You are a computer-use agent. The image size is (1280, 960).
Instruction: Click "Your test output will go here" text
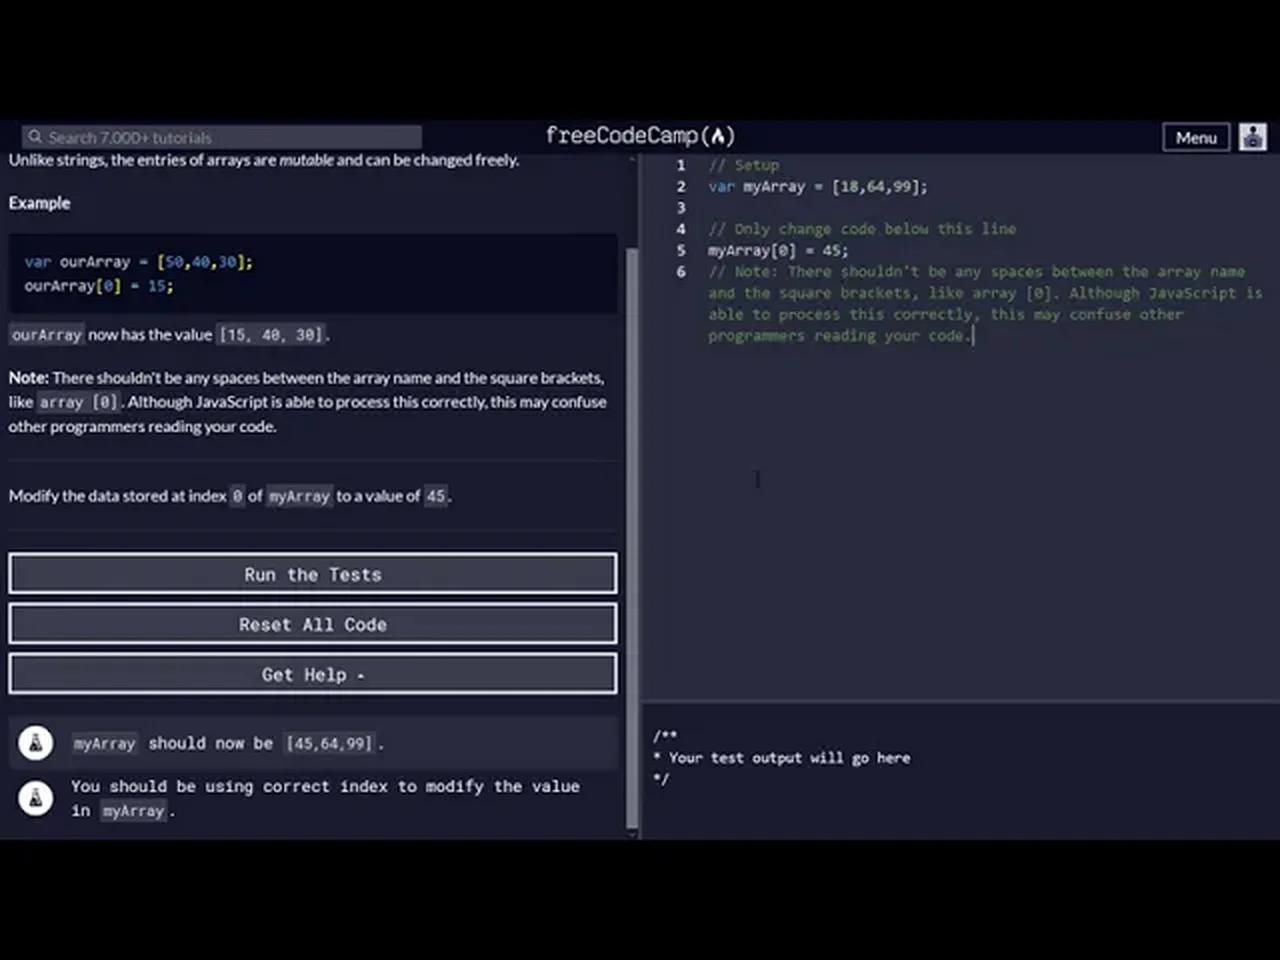click(790, 758)
